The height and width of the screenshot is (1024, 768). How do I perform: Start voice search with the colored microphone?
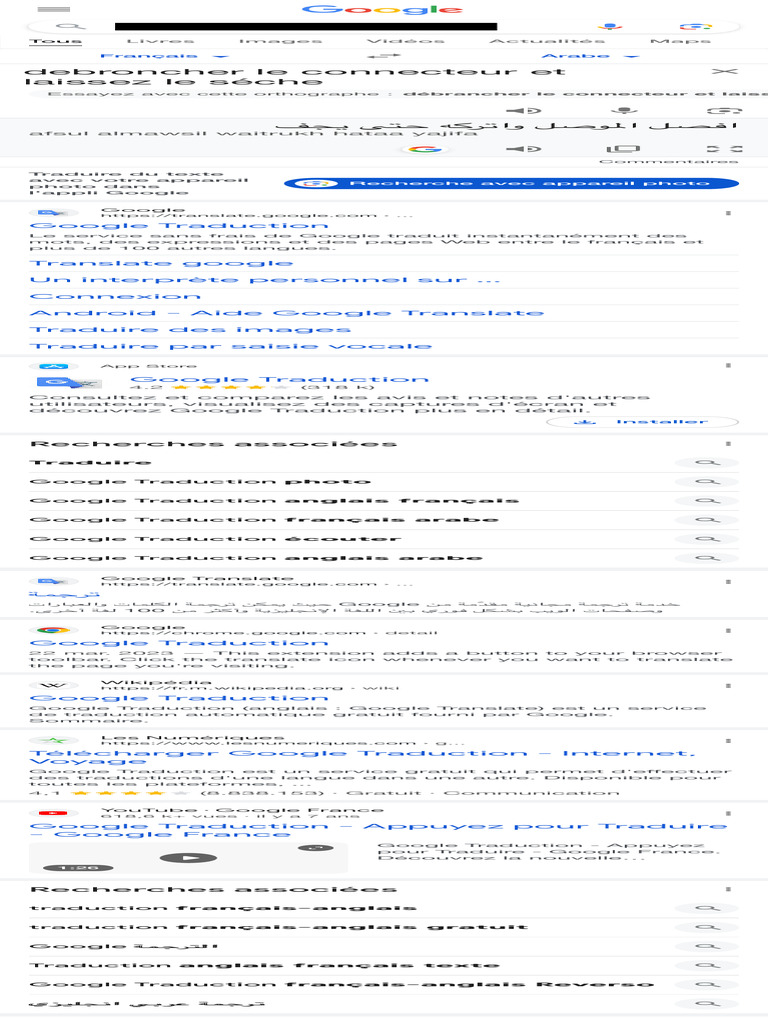(x=611, y=26)
